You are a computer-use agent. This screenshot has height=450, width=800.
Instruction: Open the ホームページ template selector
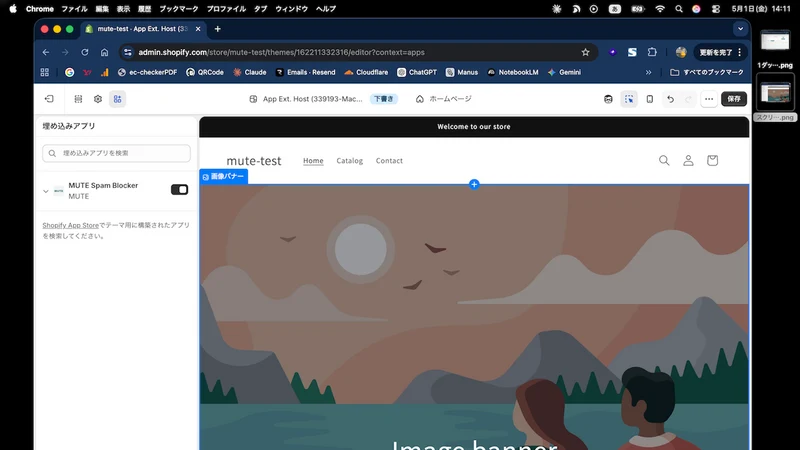tap(444, 99)
